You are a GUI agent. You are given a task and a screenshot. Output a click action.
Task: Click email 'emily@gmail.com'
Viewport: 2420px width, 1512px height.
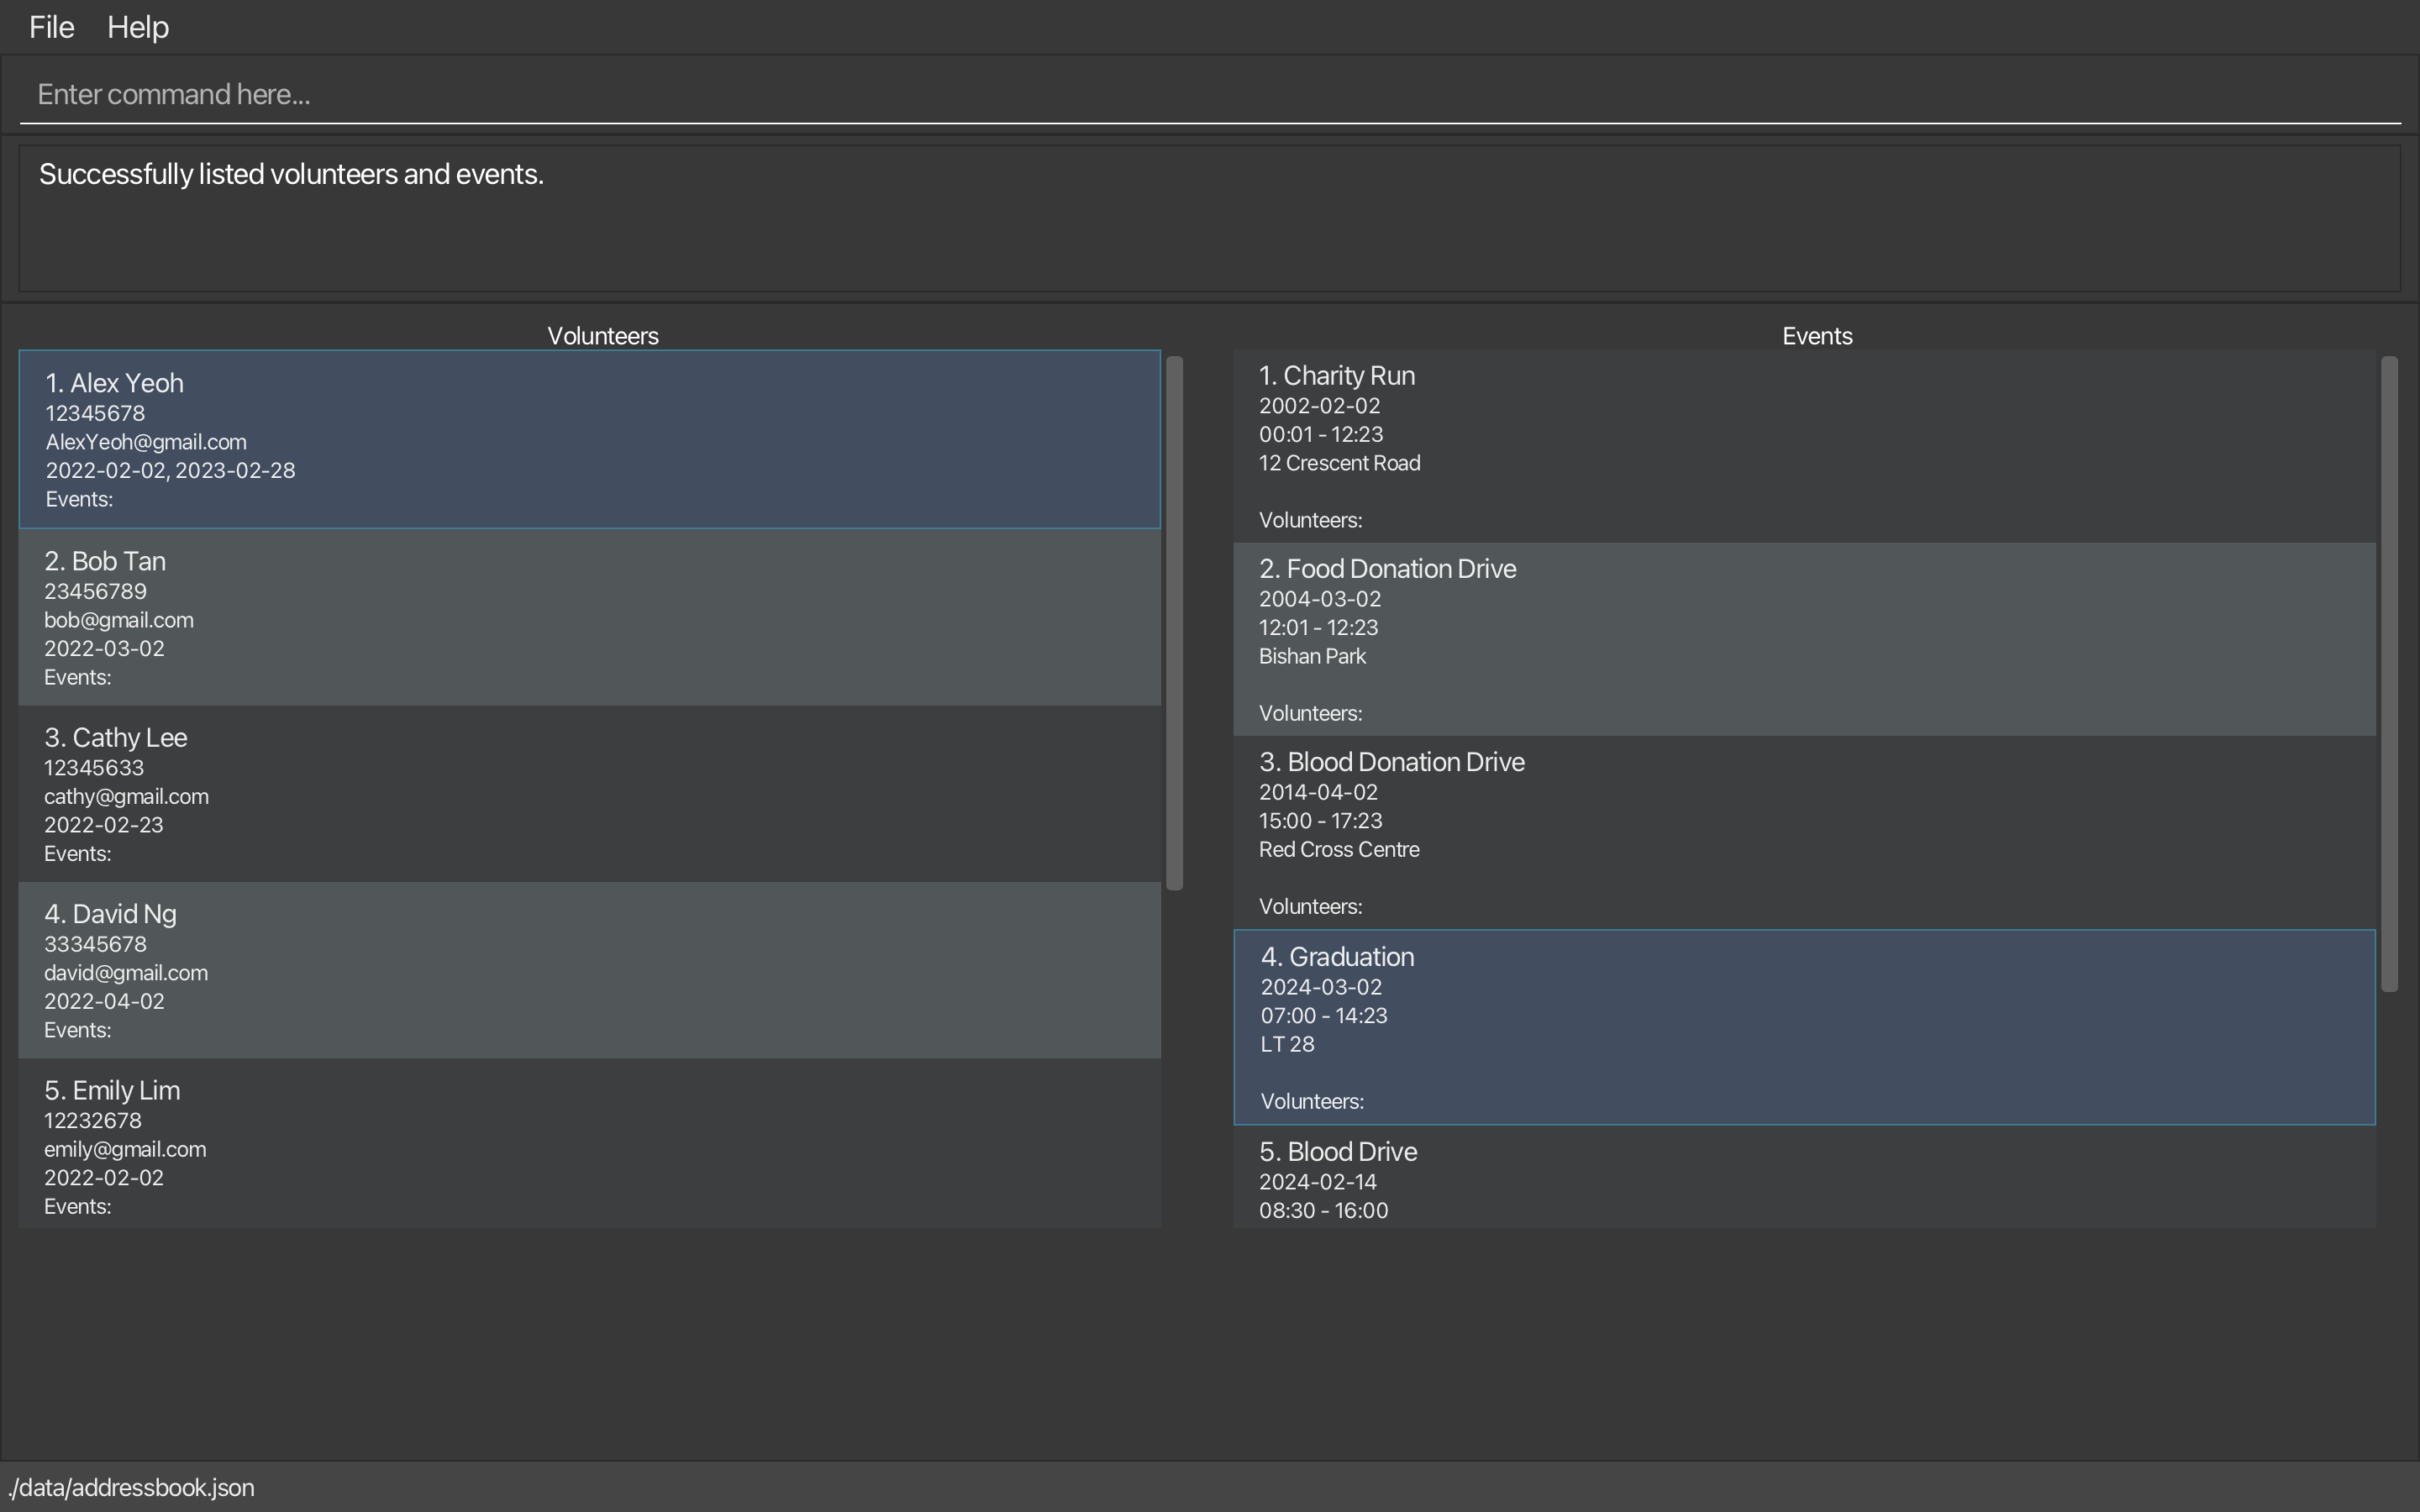[125, 1149]
